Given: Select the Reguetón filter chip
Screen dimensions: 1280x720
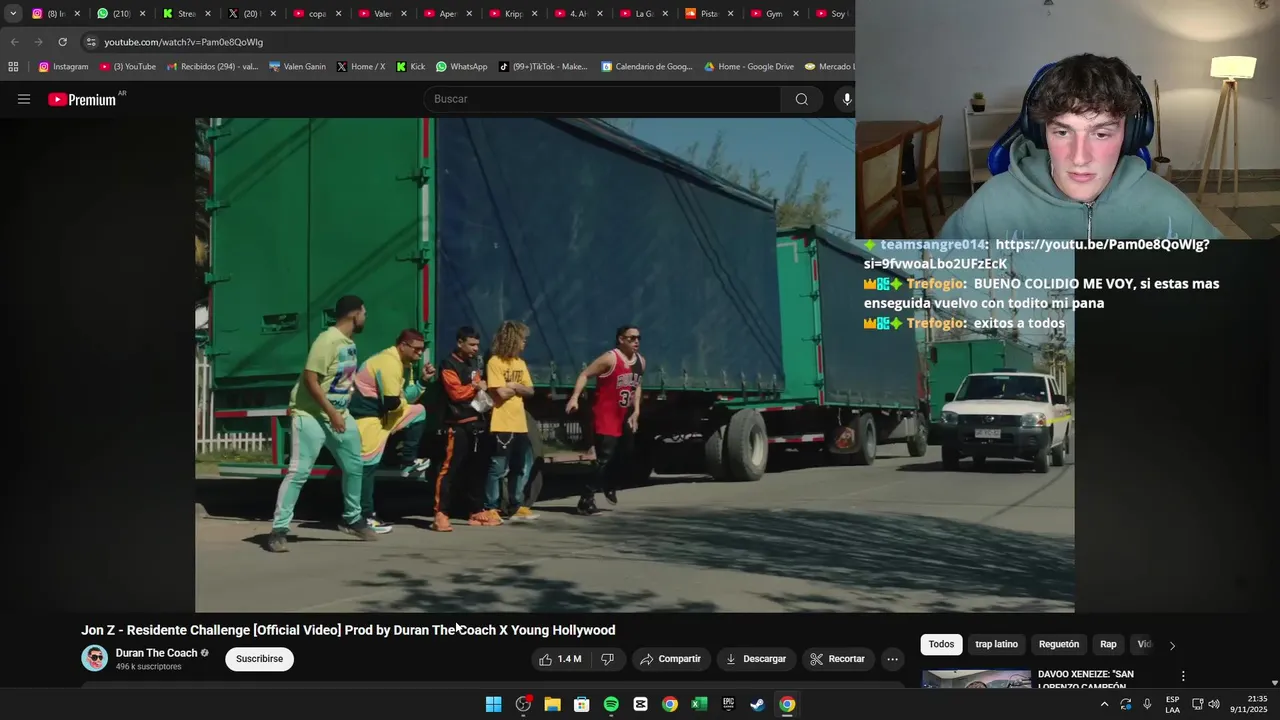Looking at the screenshot, I should (x=1059, y=644).
